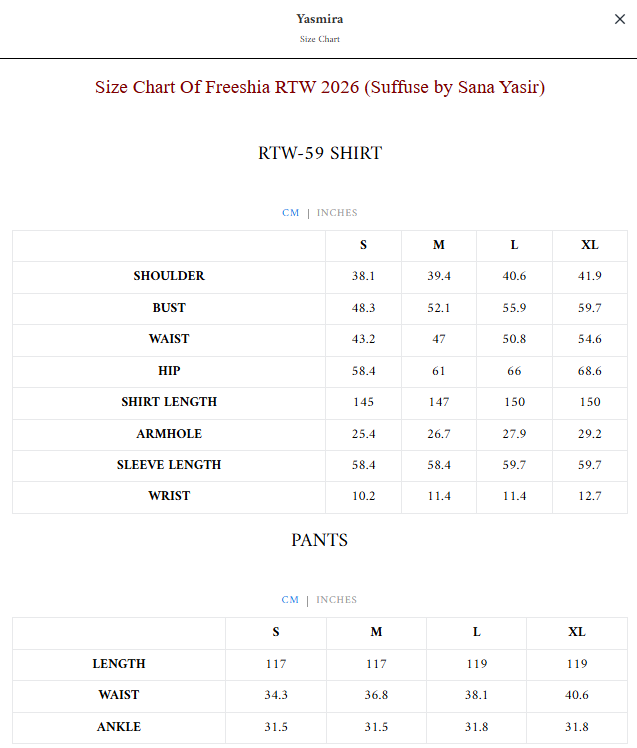Click pants WAIST value for size S
The height and width of the screenshot is (748, 637).
coord(276,695)
